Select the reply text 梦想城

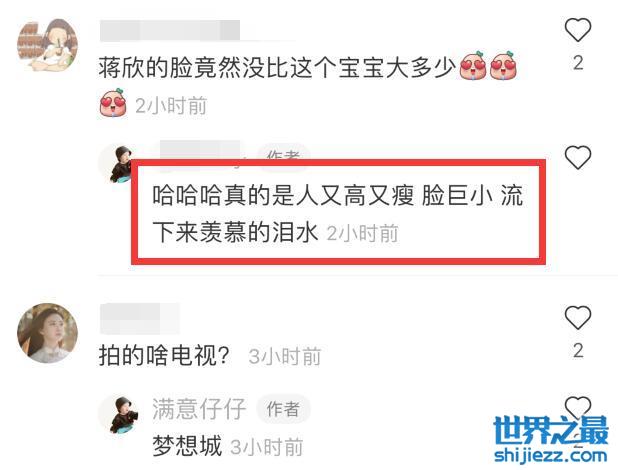pyautogui.click(x=187, y=446)
